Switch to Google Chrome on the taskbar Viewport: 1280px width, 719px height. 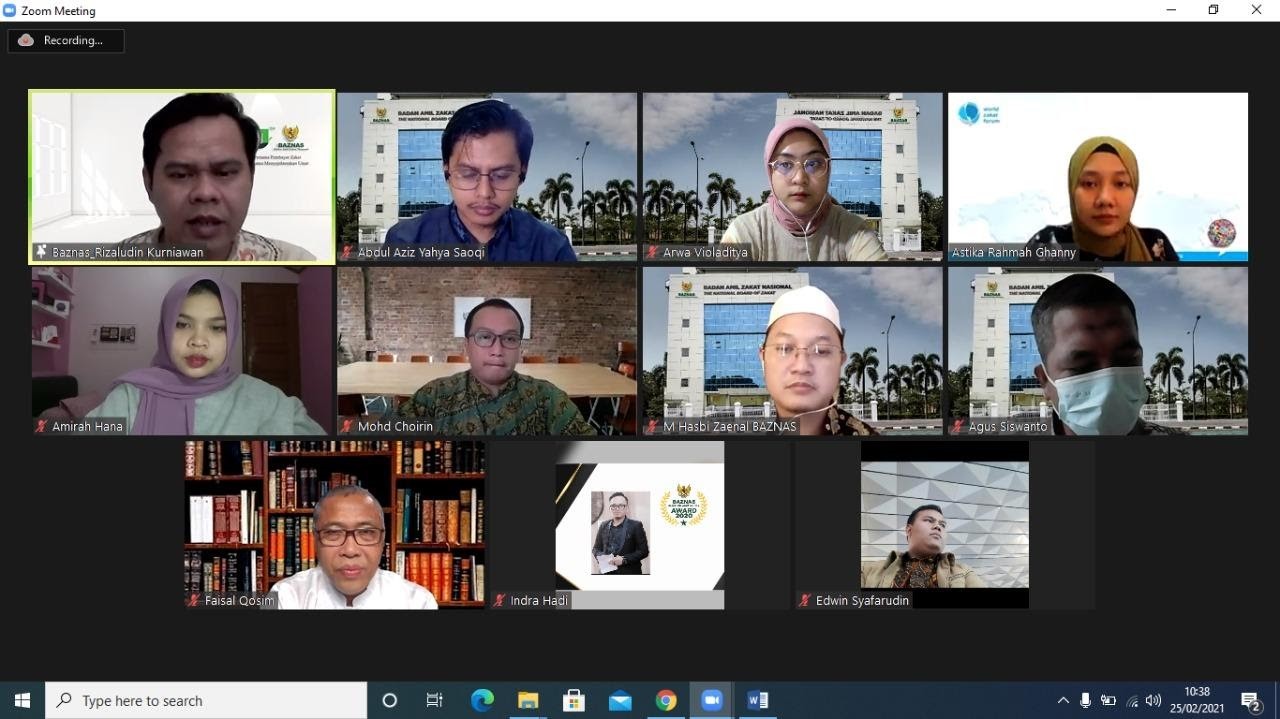pyautogui.click(x=666, y=700)
